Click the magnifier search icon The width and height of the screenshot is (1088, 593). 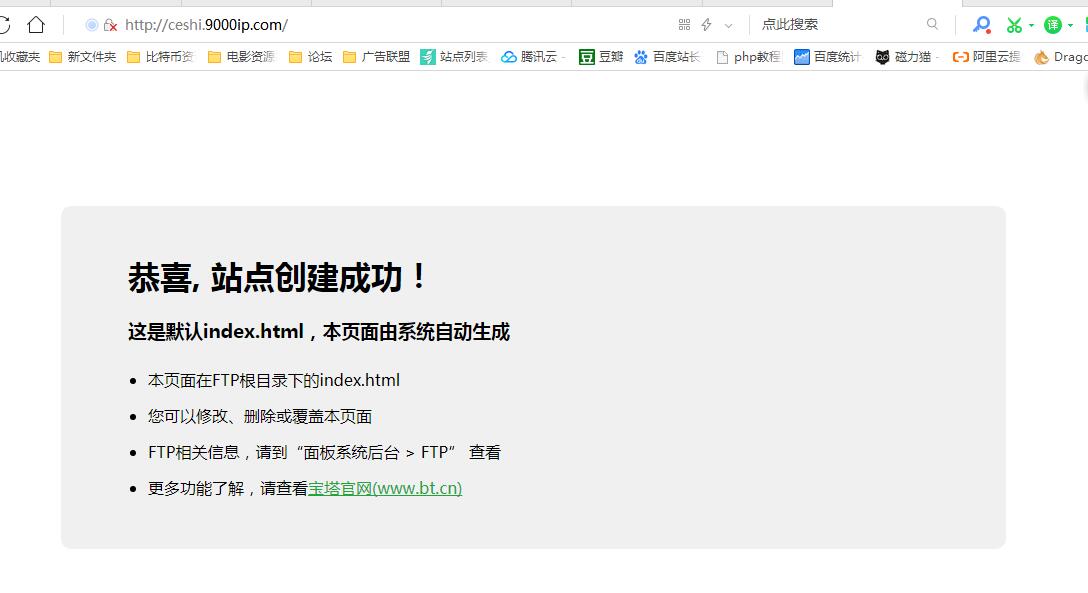(932, 24)
